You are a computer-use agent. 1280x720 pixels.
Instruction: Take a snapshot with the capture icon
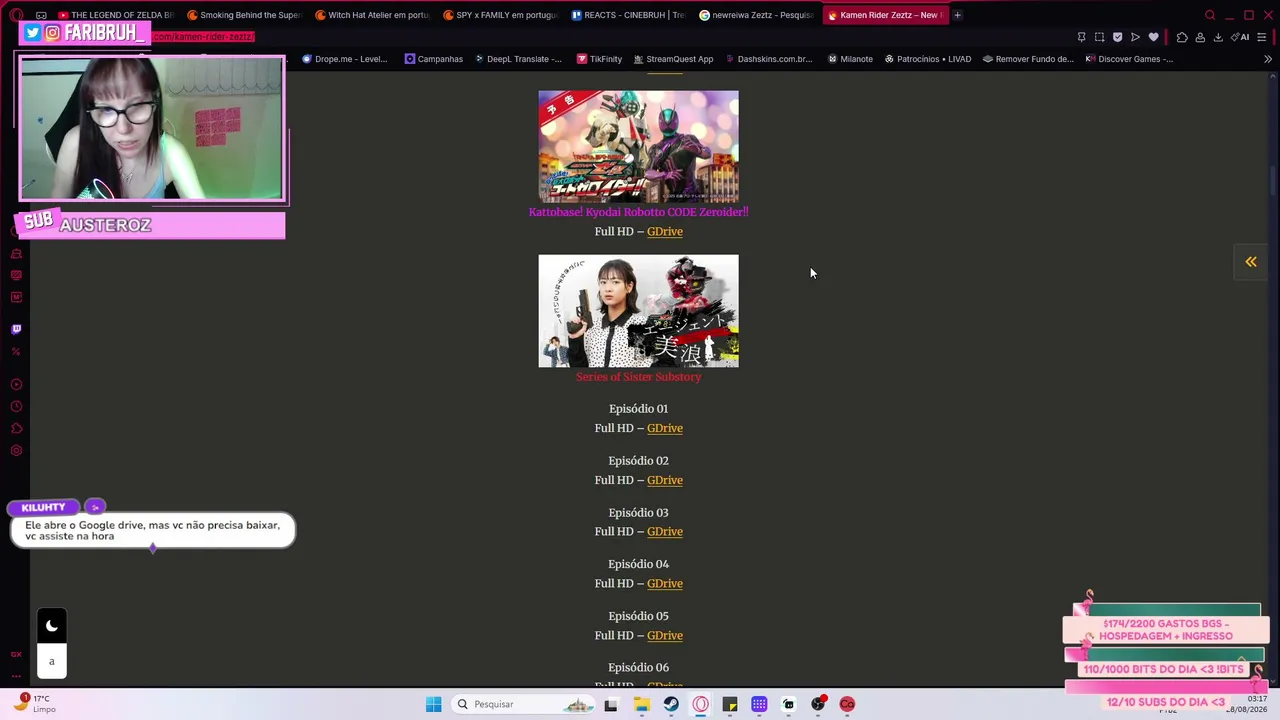click(x=1099, y=37)
